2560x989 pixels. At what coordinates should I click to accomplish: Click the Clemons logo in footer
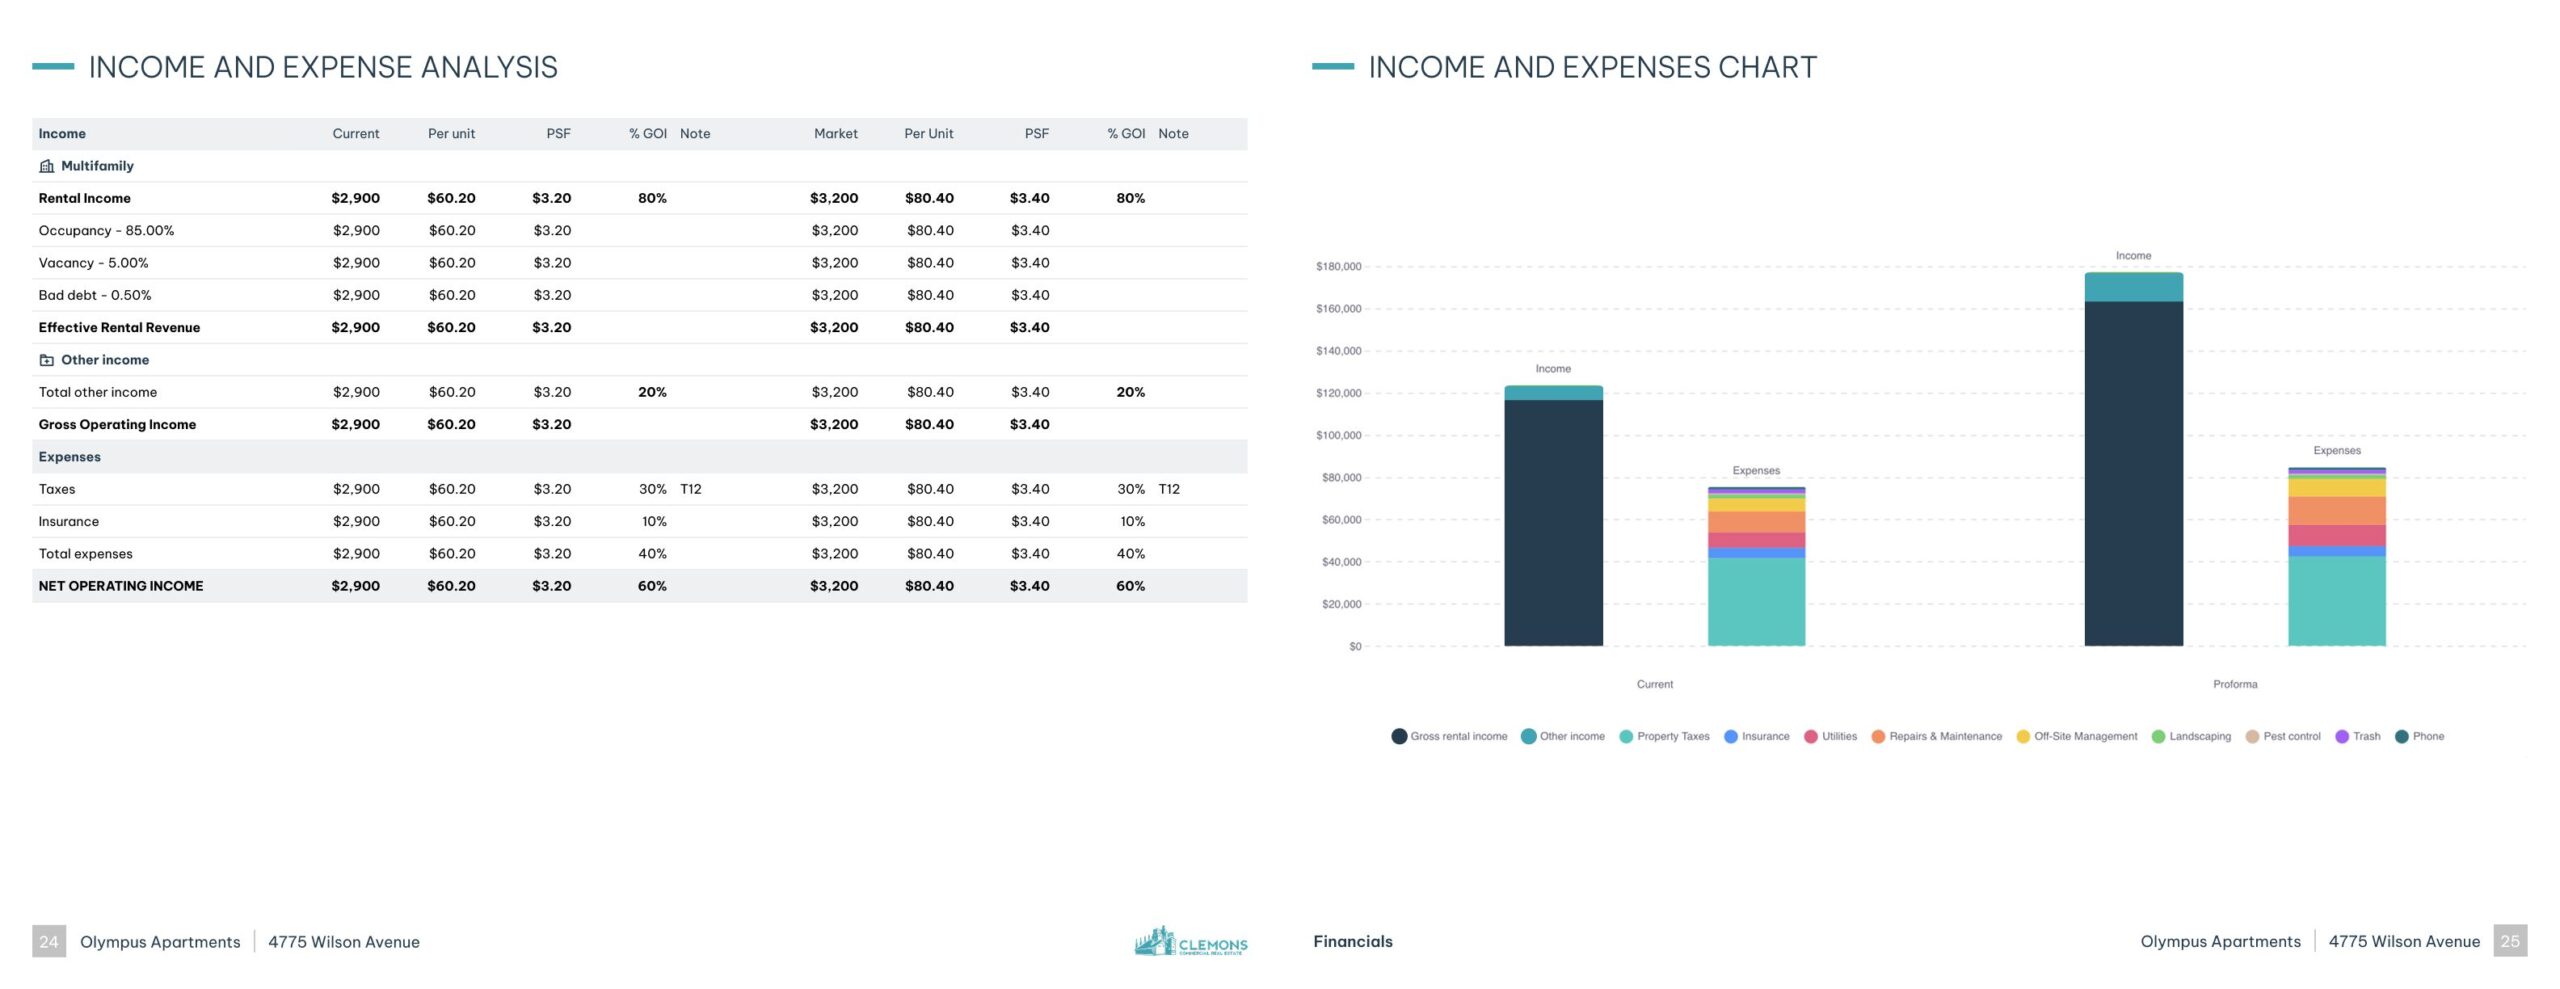[x=1190, y=941]
